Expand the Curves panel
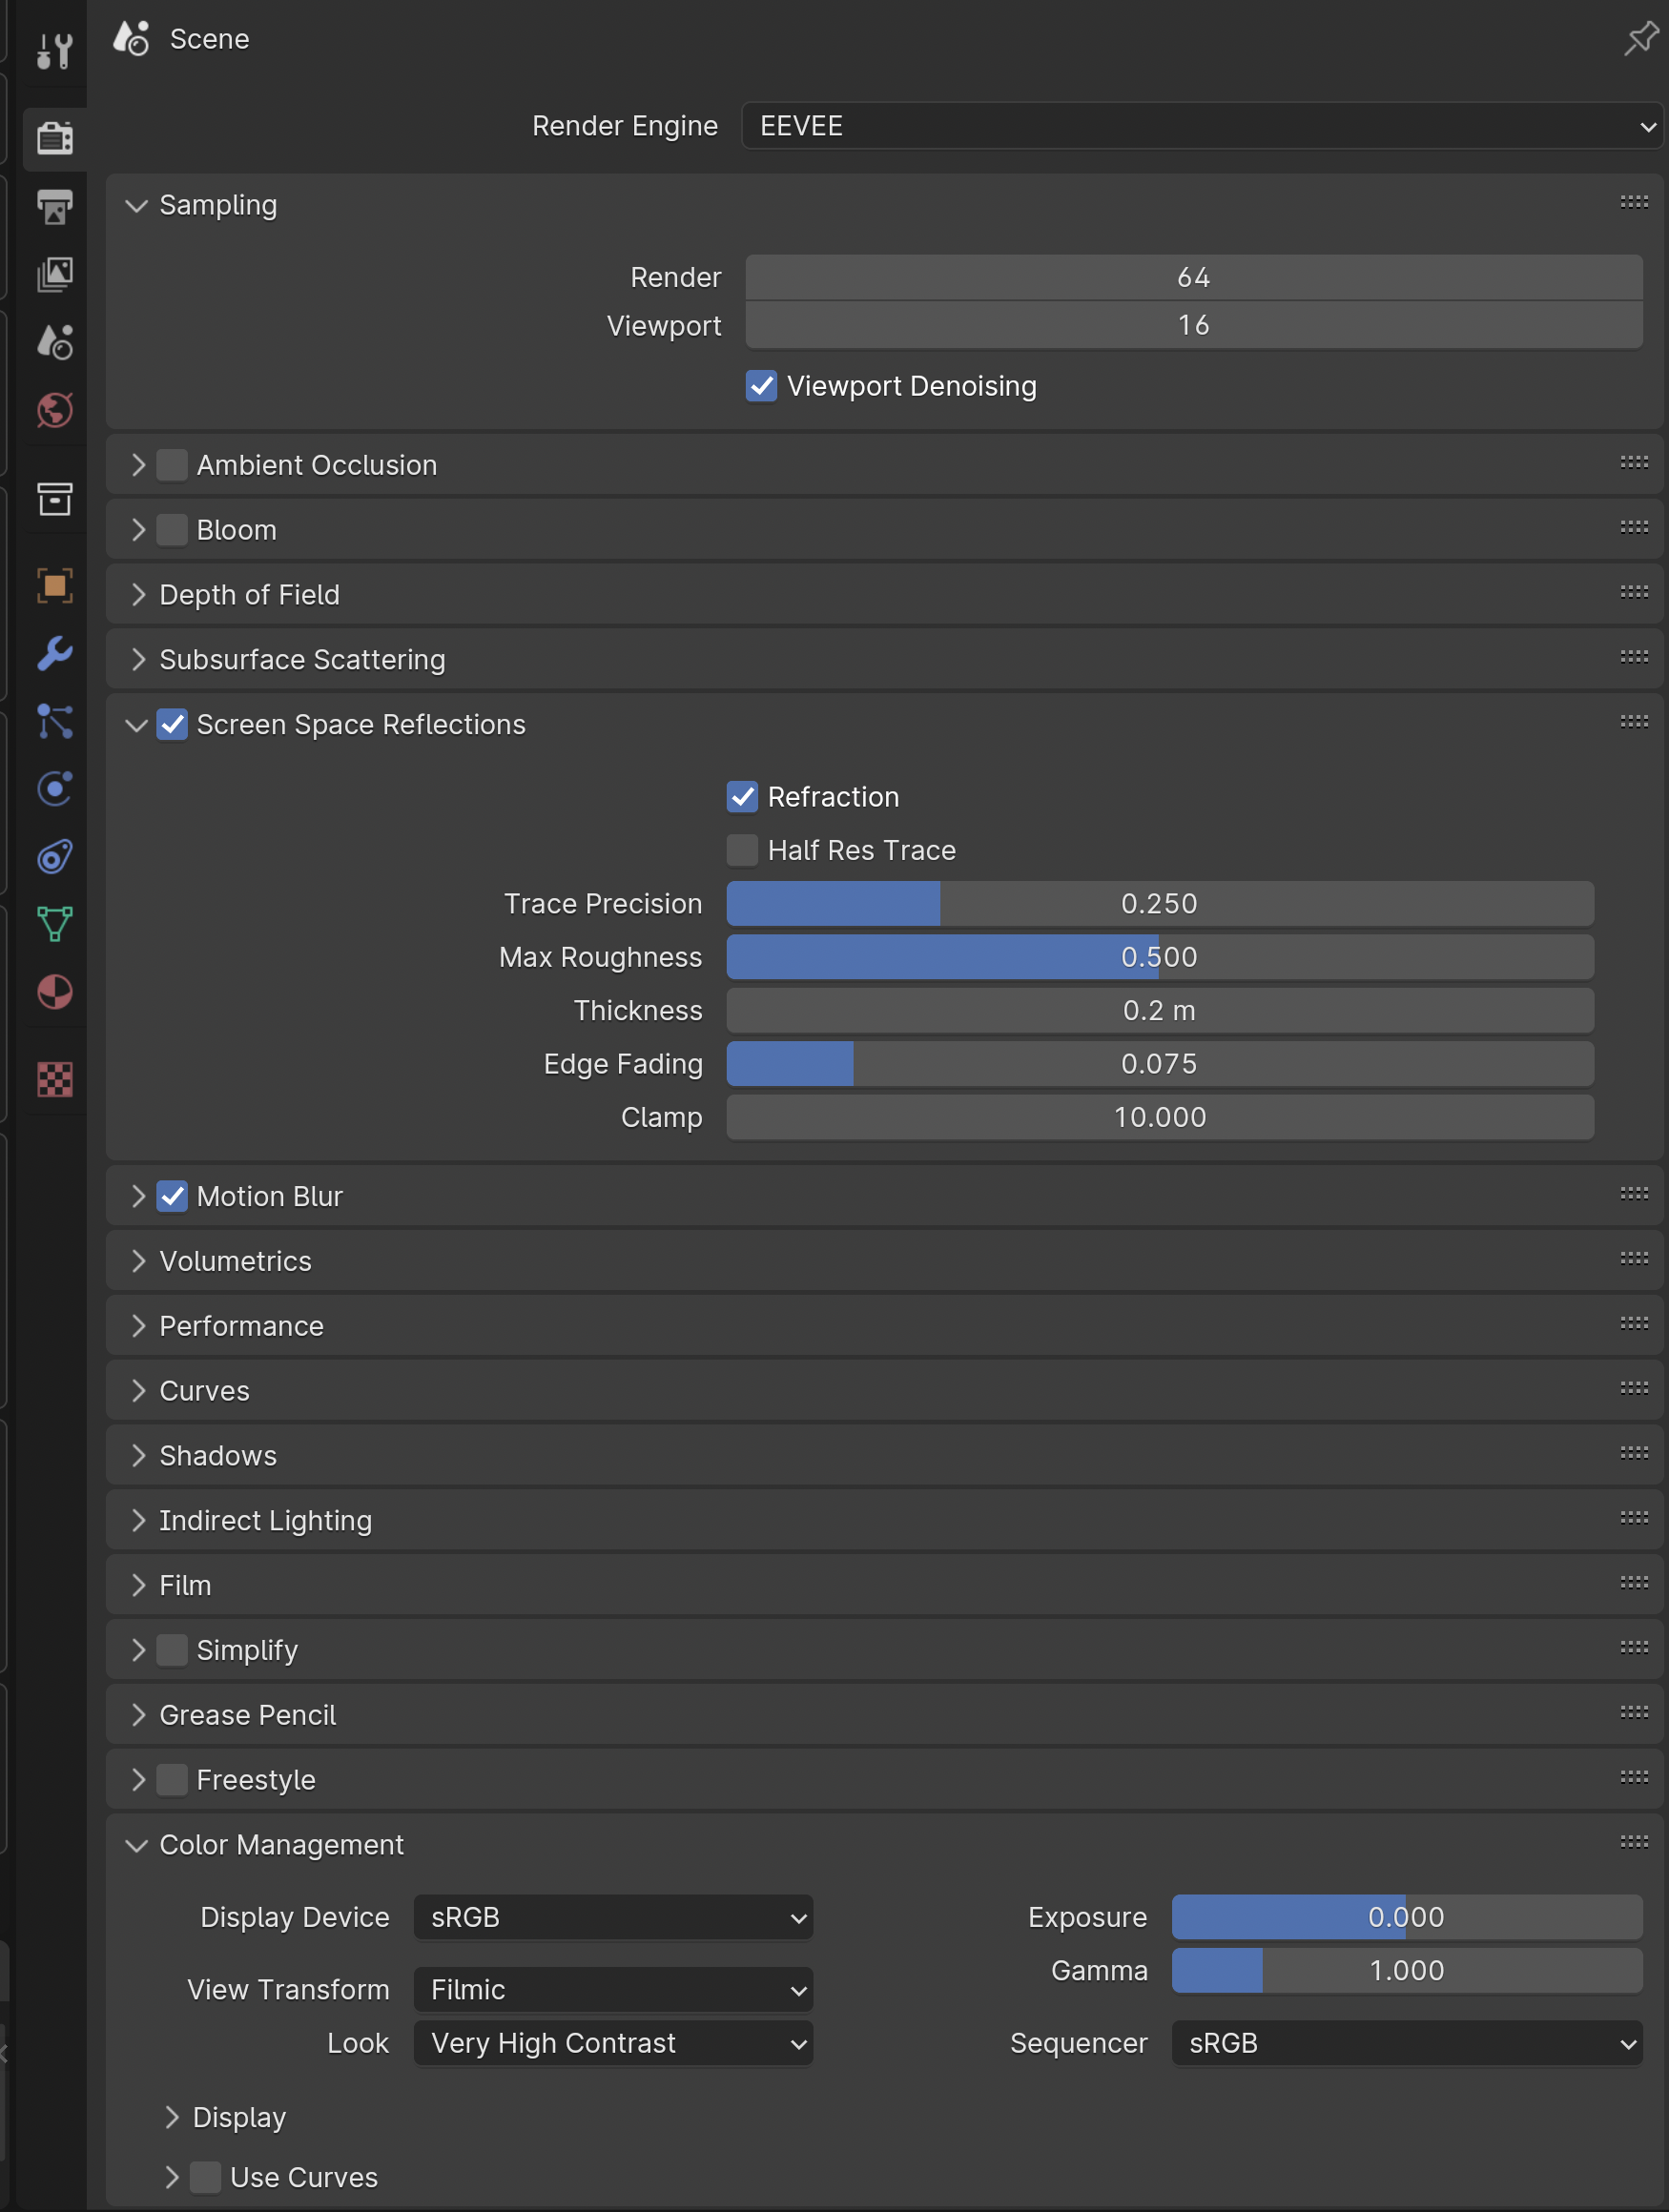The height and width of the screenshot is (2212, 1669). [x=137, y=1391]
